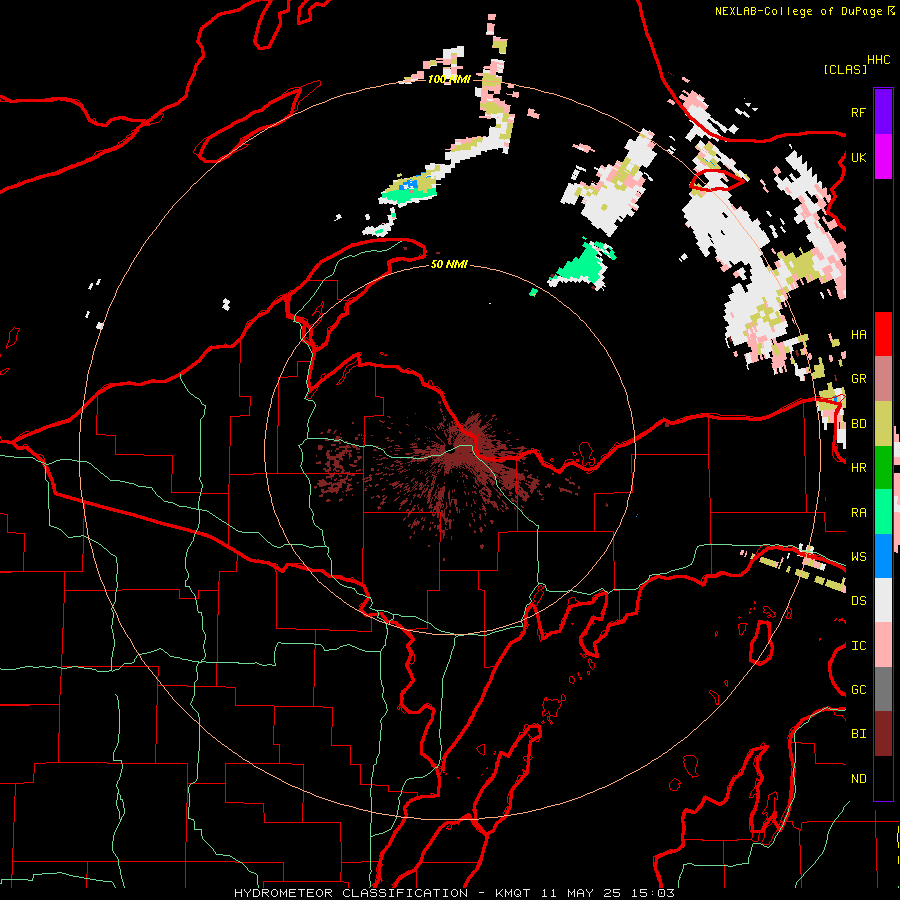Click the HR dark green legend swatch
Image resolution: width=900 pixels, height=900 pixels.
point(883,467)
